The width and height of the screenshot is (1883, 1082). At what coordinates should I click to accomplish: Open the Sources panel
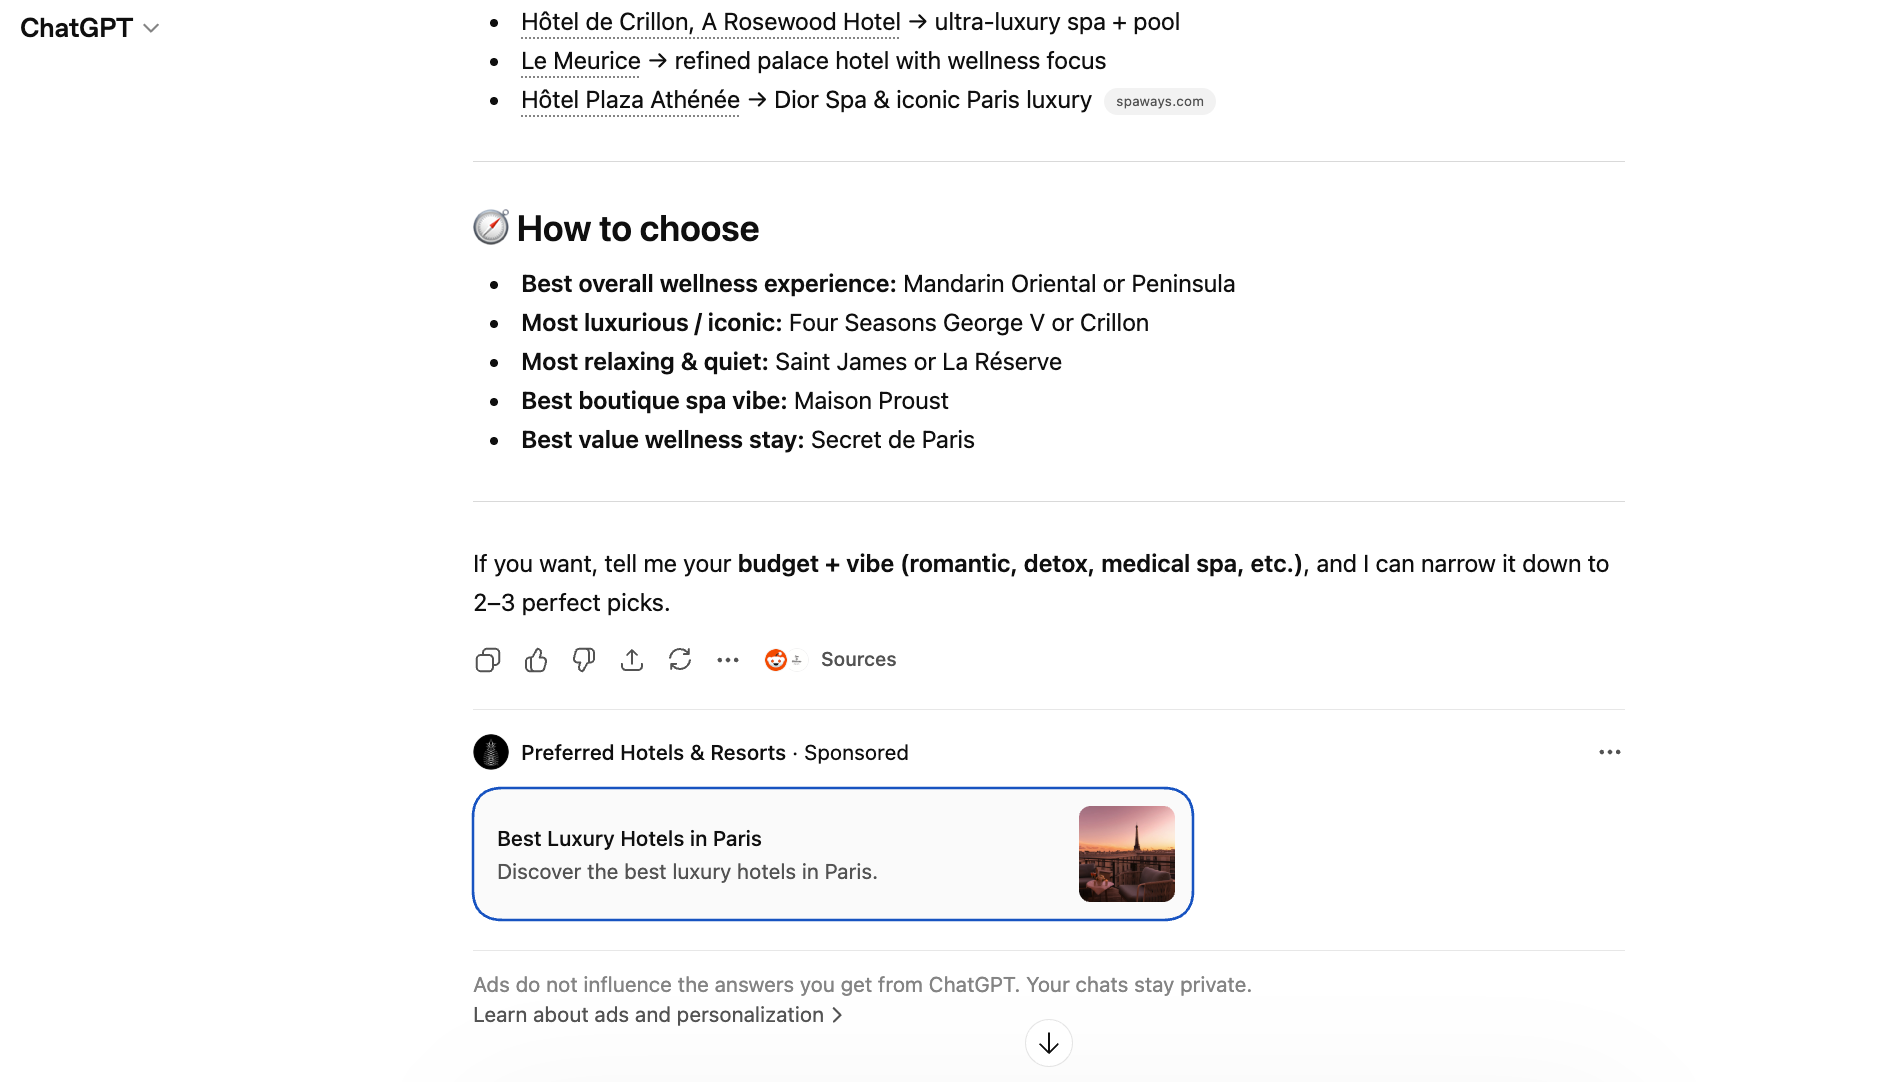coord(858,659)
